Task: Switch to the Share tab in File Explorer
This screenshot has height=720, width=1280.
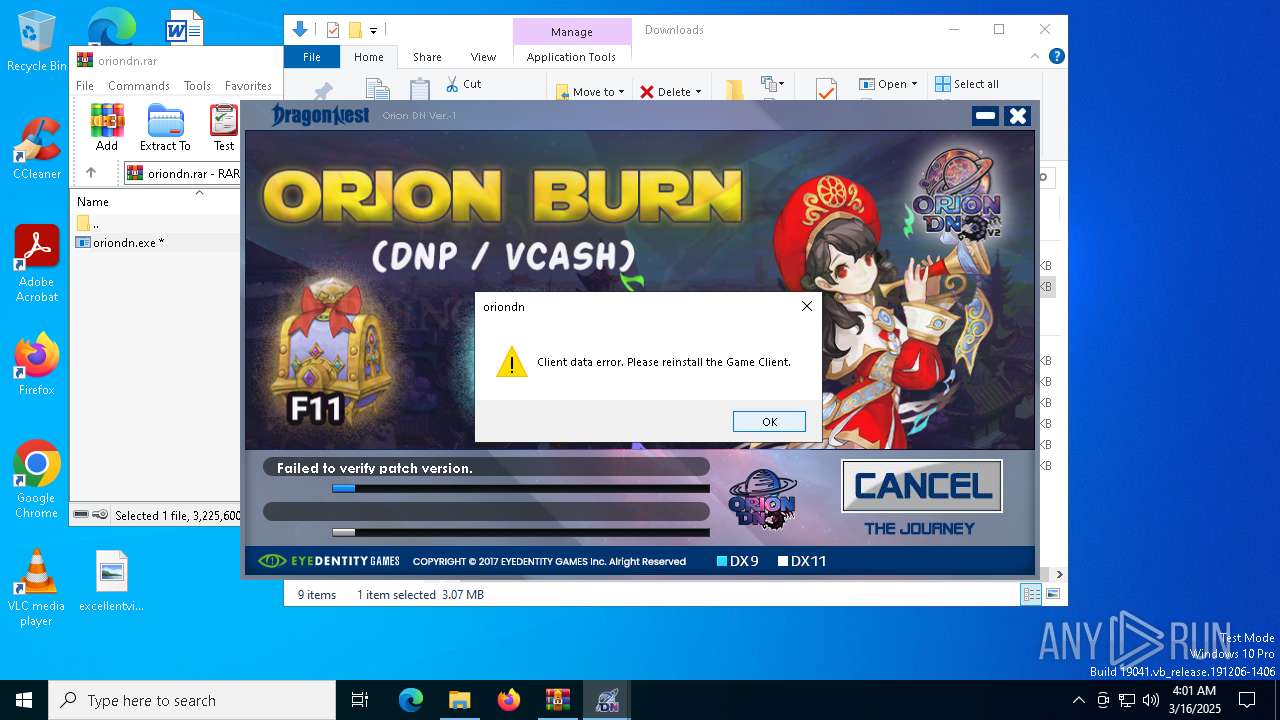Action: [427, 57]
